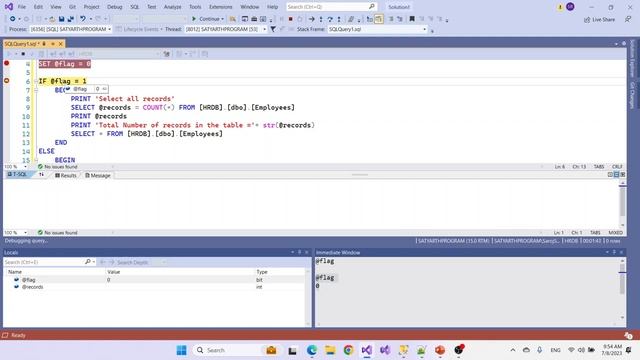Open Live Share
The height and width of the screenshot is (360, 640).
(x=599, y=20)
